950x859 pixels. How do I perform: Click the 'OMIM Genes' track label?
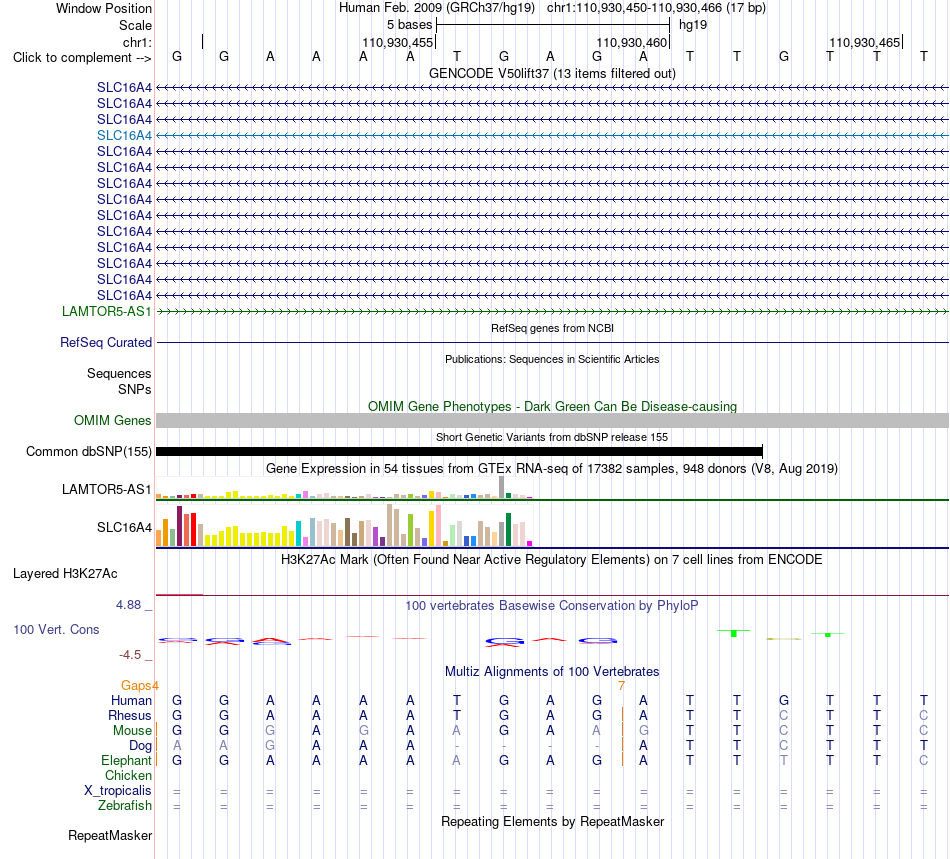click(x=112, y=420)
